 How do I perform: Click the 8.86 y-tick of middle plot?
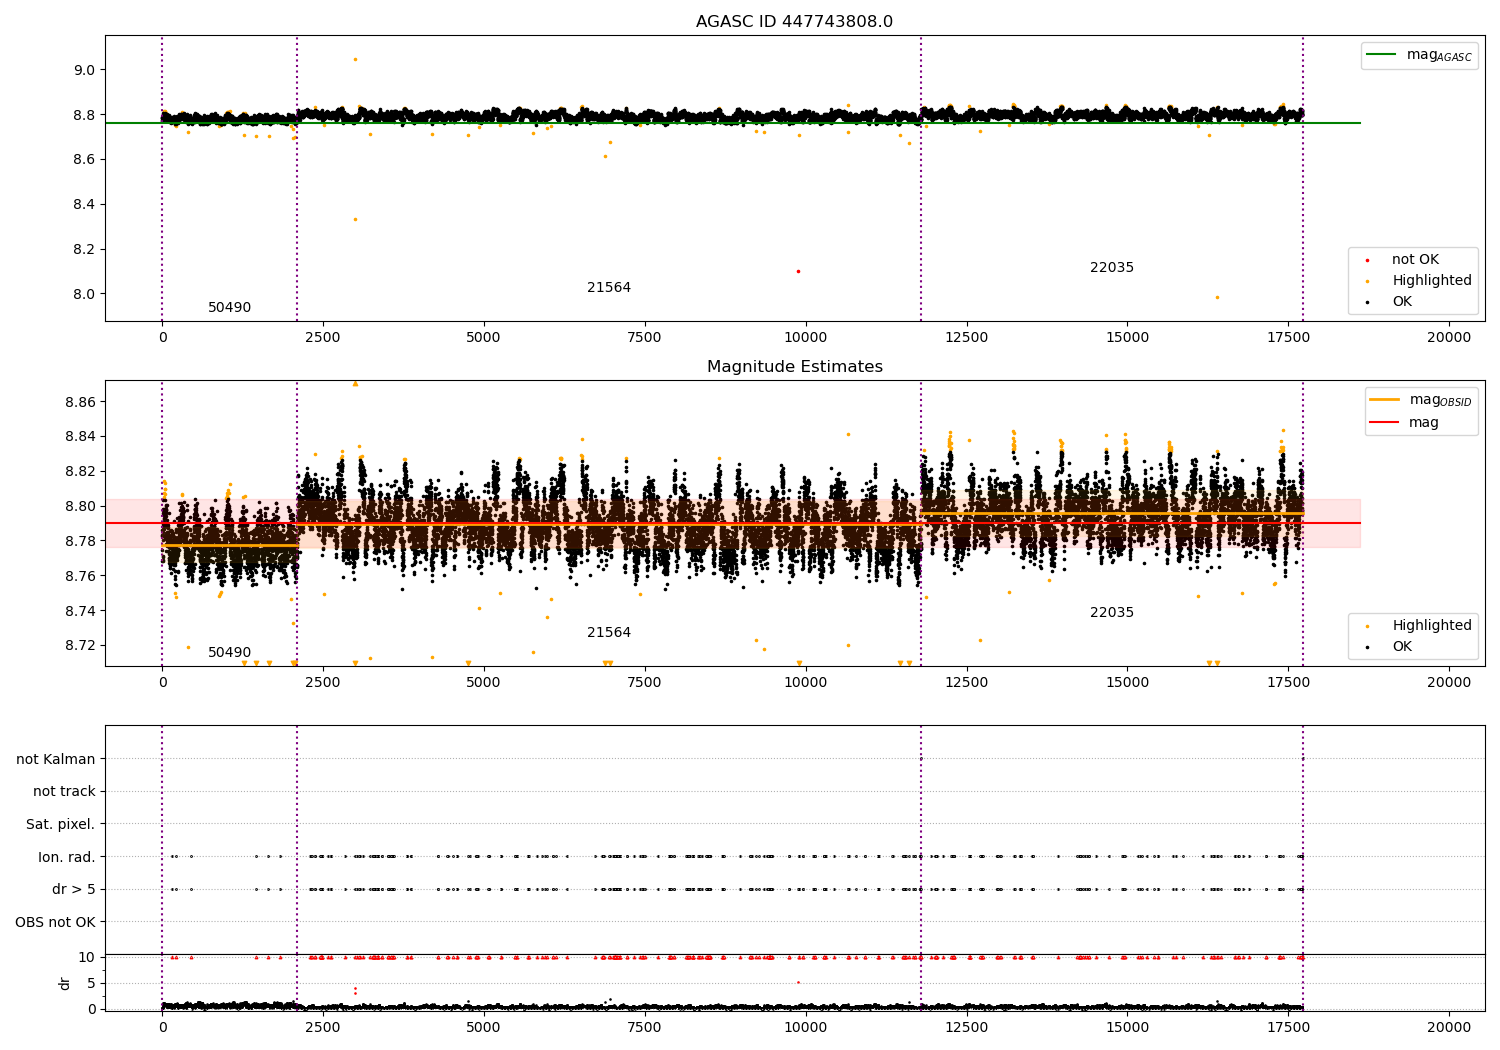coord(80,402)
